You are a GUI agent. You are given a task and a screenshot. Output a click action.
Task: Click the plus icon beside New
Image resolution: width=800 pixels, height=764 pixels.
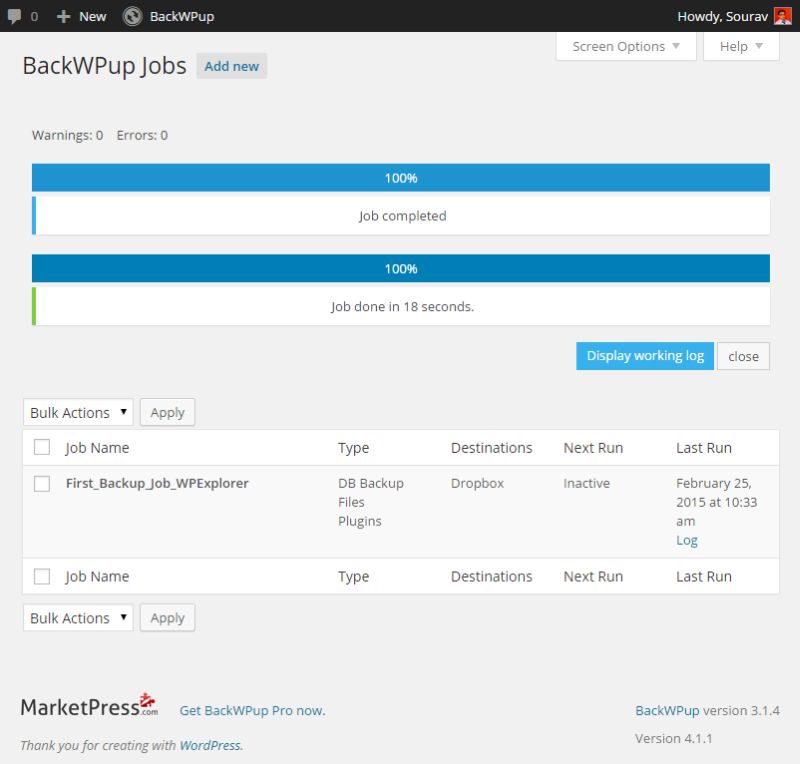63,16
